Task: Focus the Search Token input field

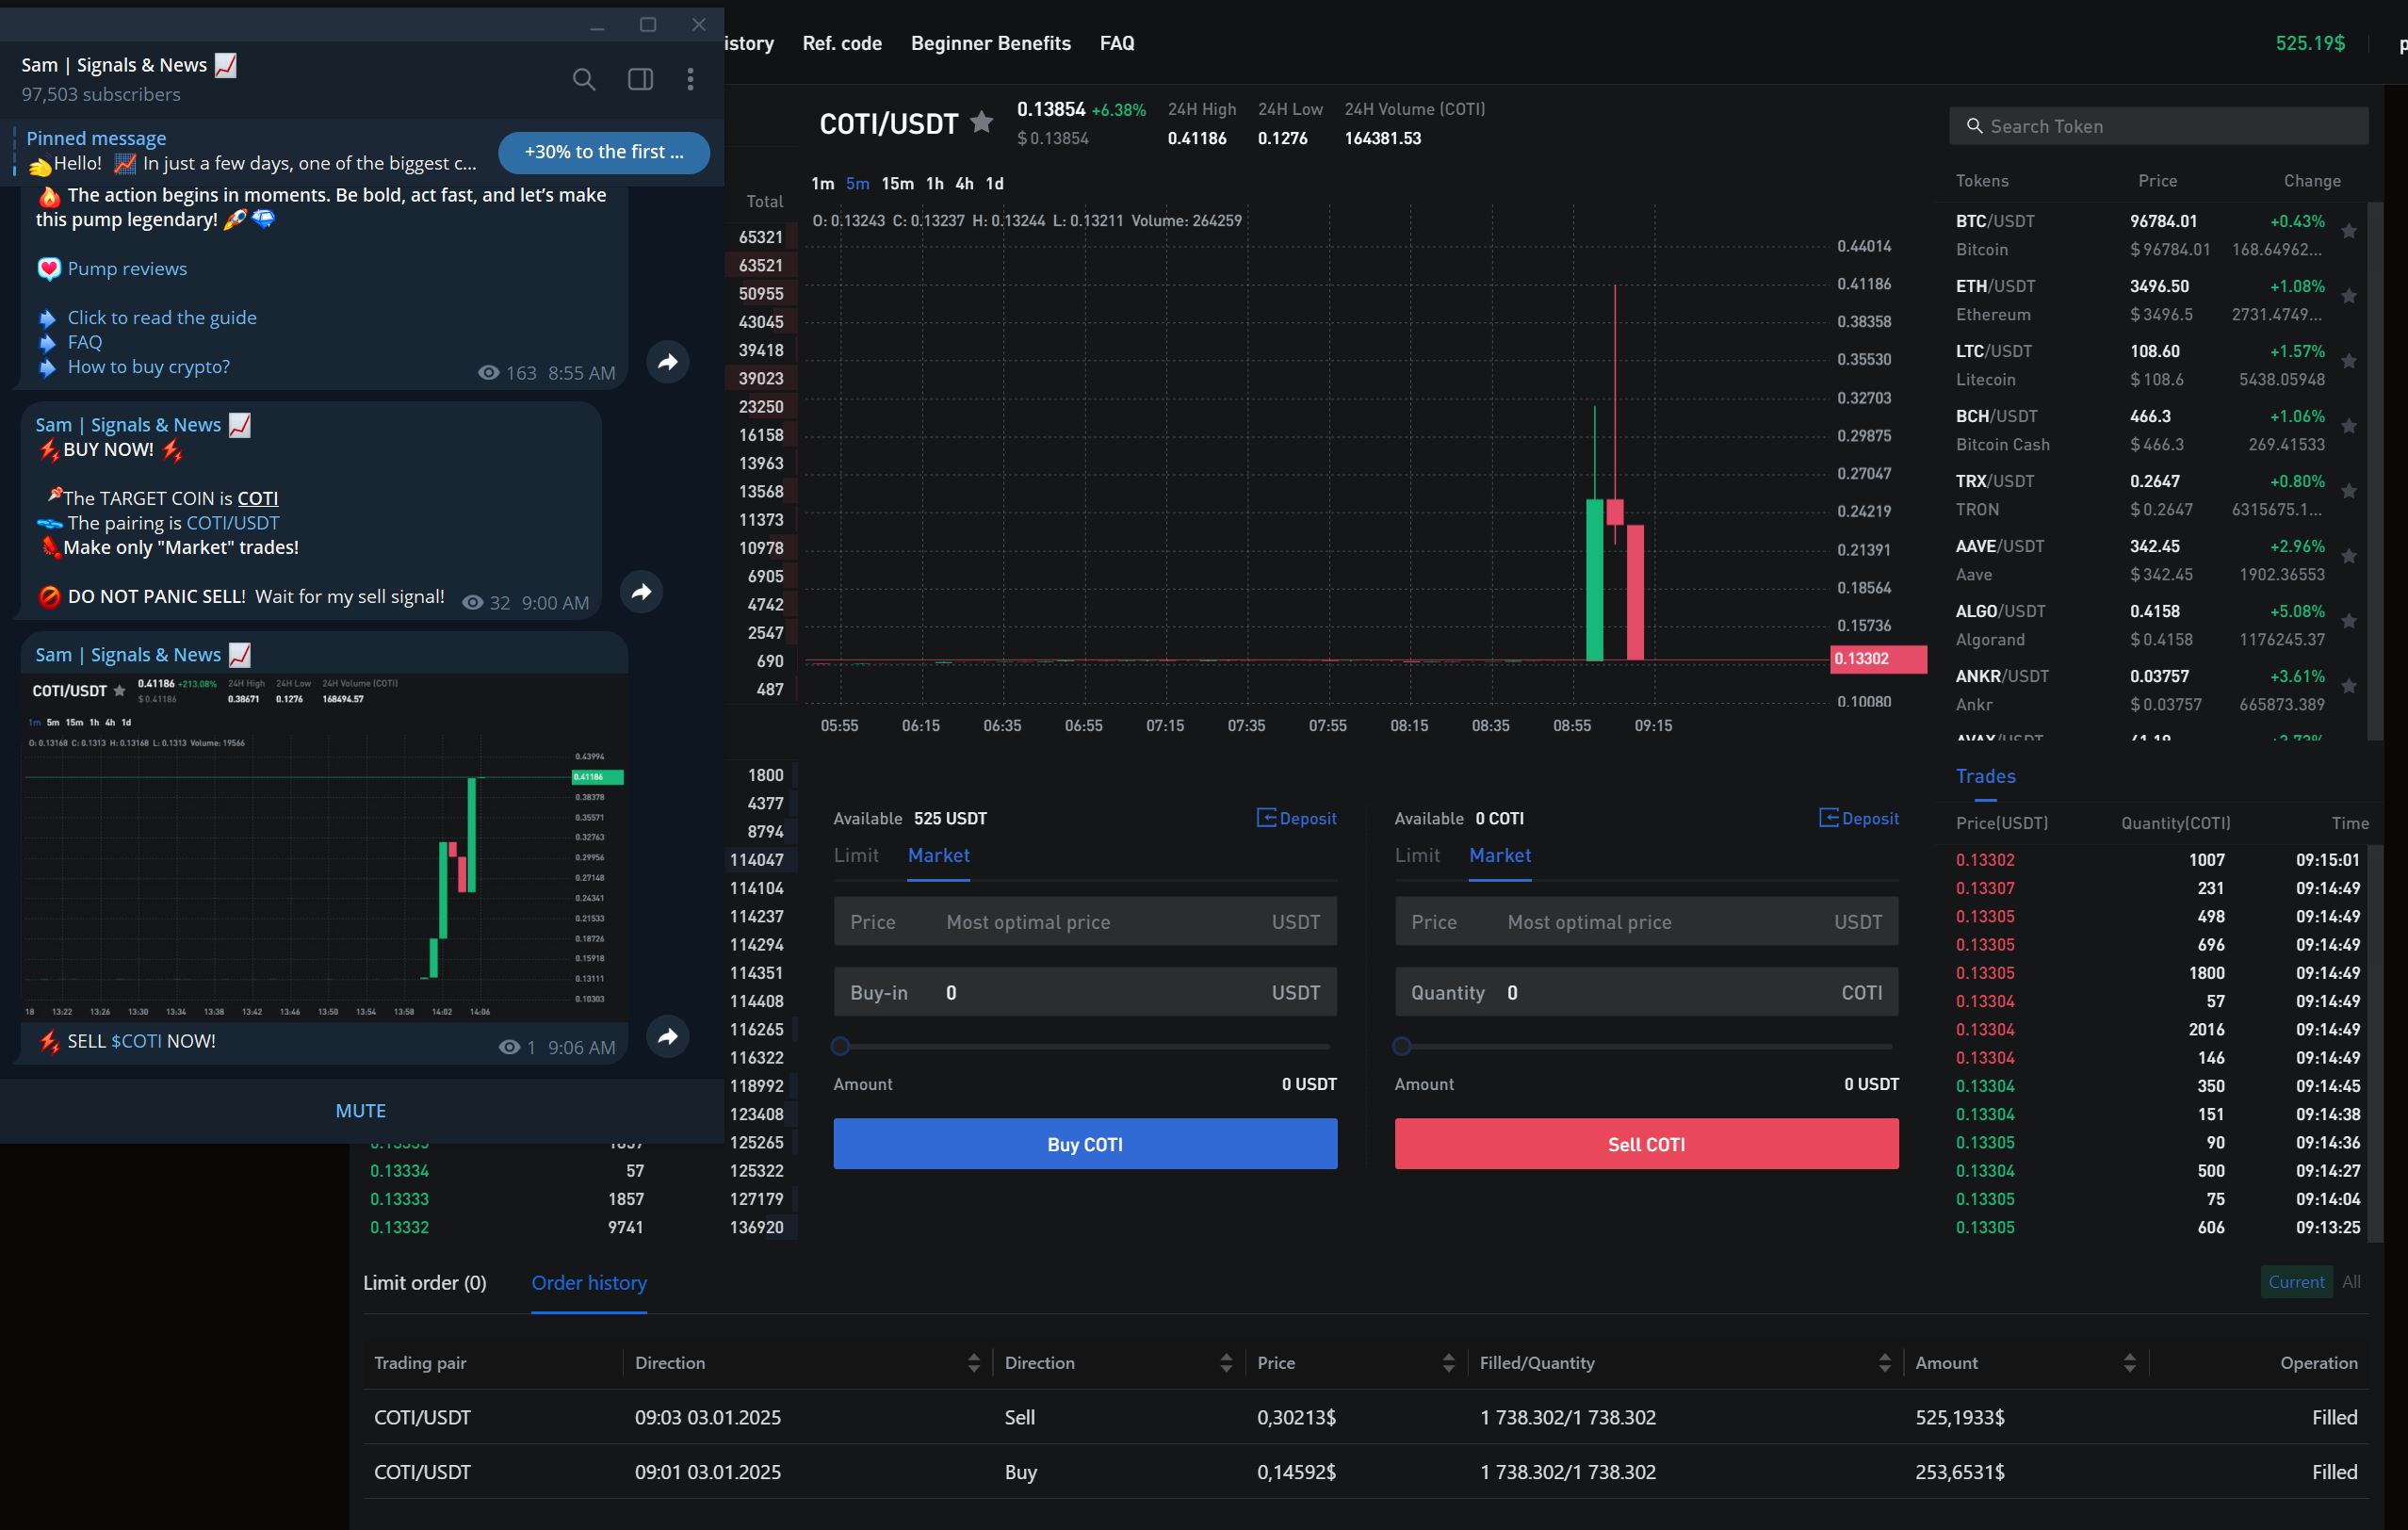Action: [x=2160, y=126]
